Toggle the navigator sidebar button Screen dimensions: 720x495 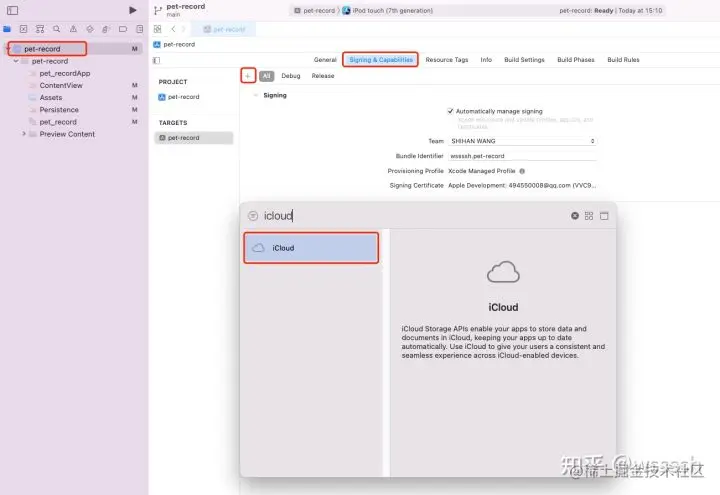(x=12, y=10)
